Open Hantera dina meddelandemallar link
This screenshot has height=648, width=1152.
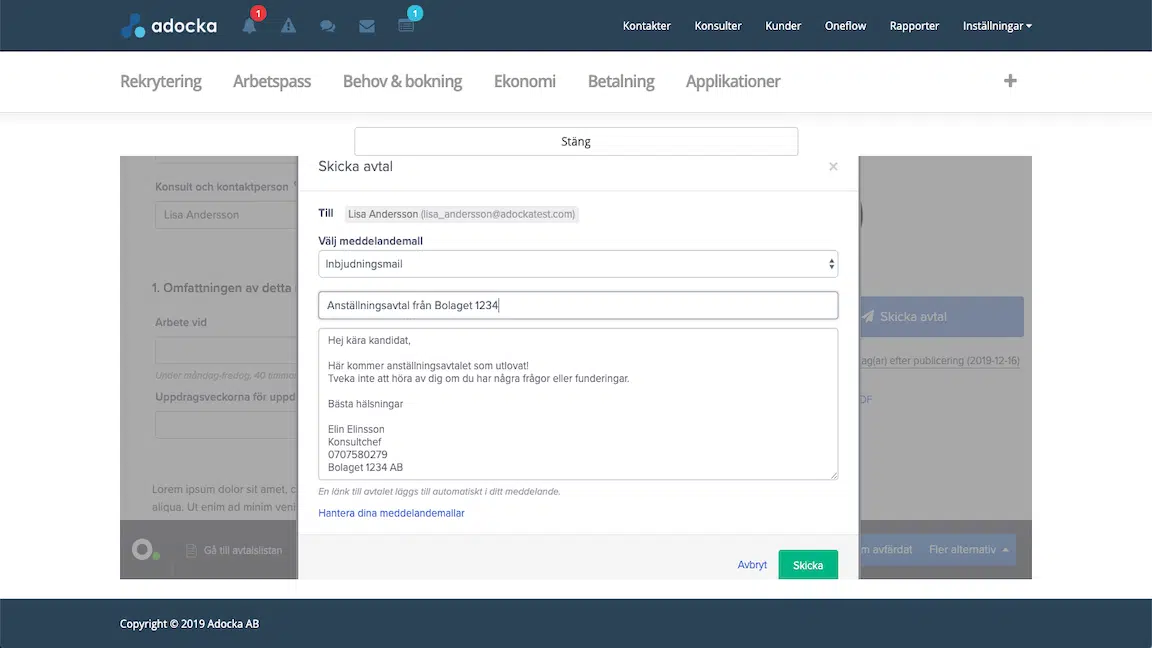[392, 513]
